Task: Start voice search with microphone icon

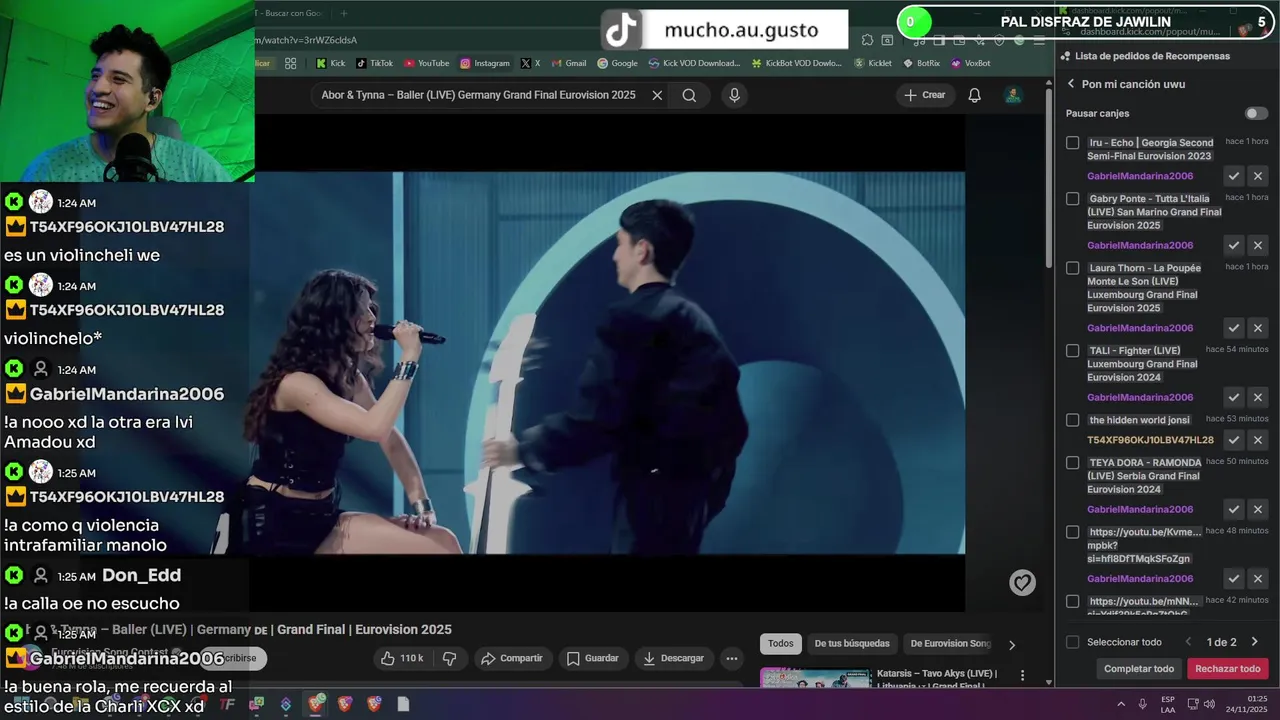Action: click(x=734, y=95)
